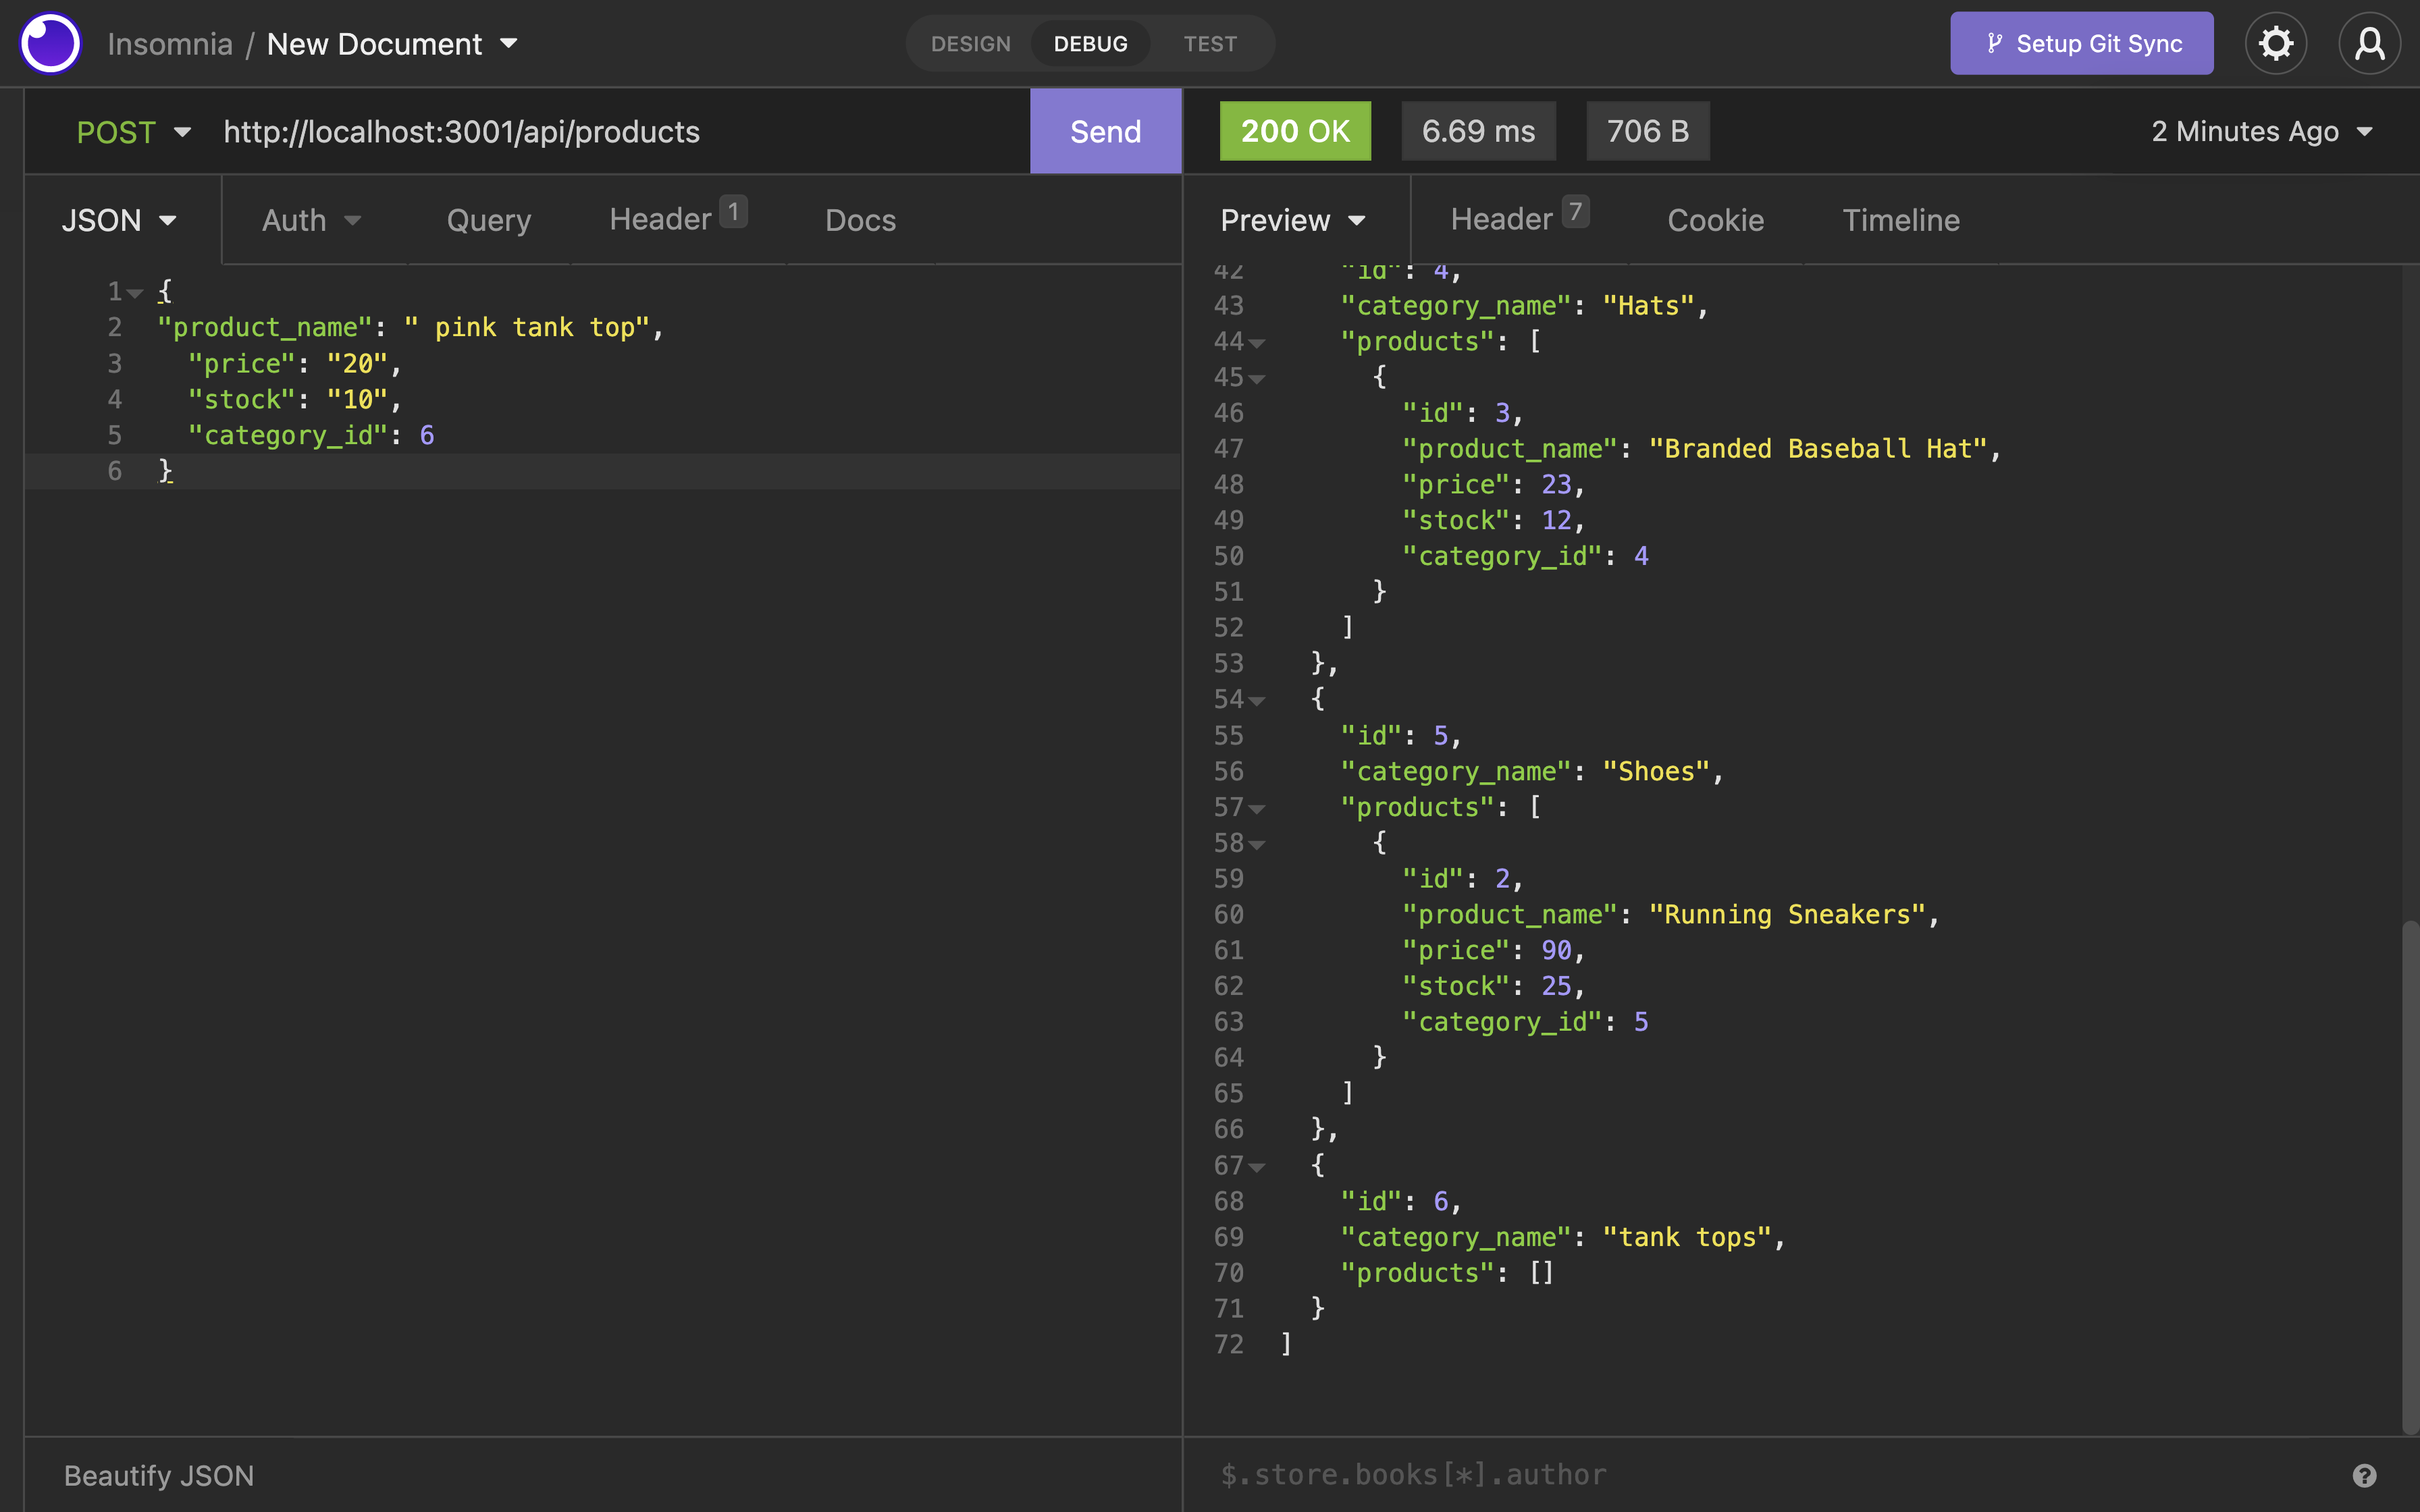Click Beautify JSON

point(158,1474)
